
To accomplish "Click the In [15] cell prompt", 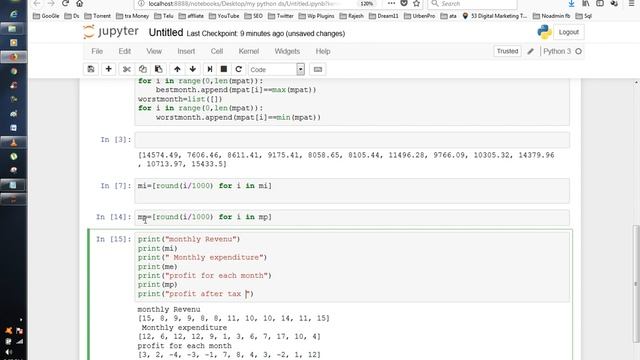I will [x=113, y=239].
